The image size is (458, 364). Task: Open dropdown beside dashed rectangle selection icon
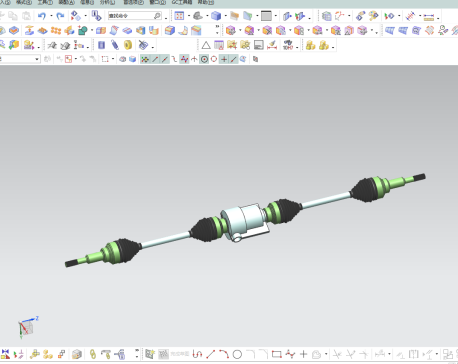(113, 59)
